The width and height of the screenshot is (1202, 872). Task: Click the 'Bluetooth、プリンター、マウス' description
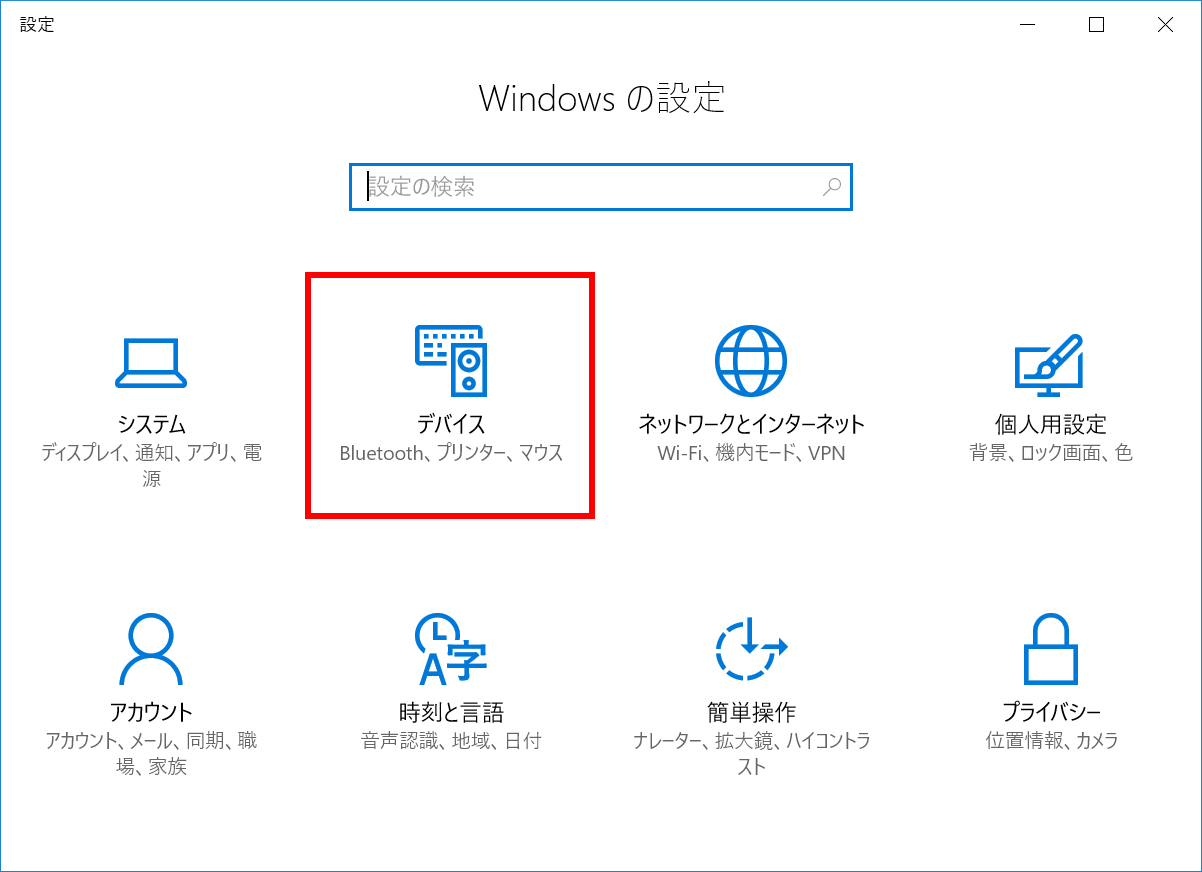451,453
